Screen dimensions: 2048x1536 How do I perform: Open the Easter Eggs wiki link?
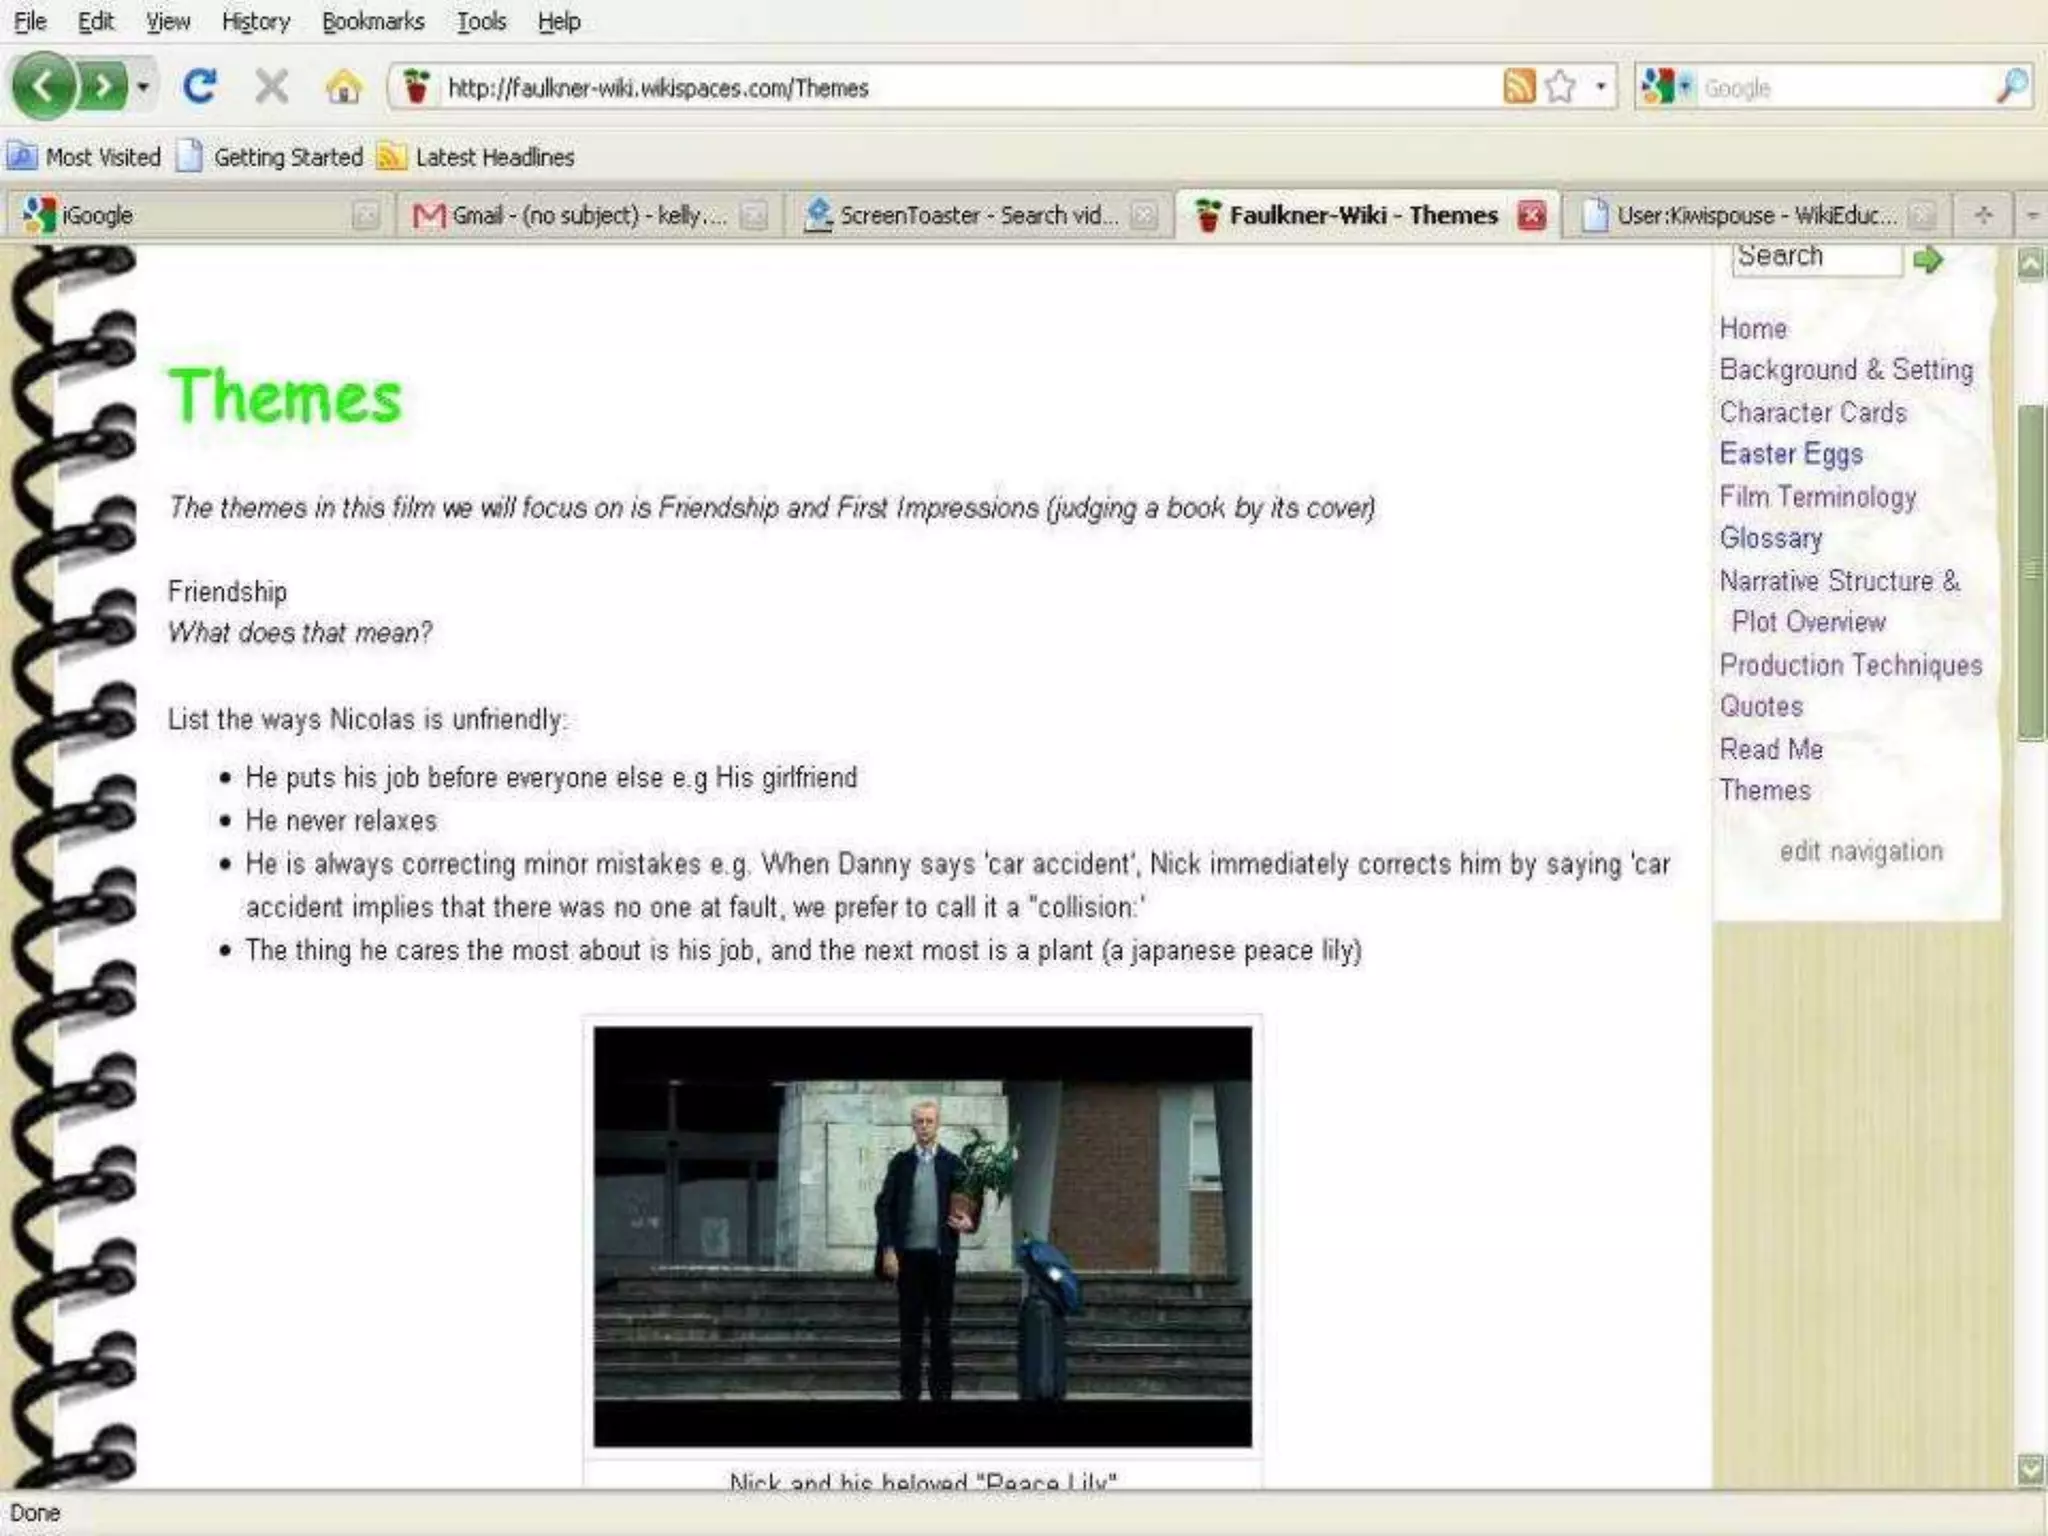pyautogui.click(x=1790, y=454)
